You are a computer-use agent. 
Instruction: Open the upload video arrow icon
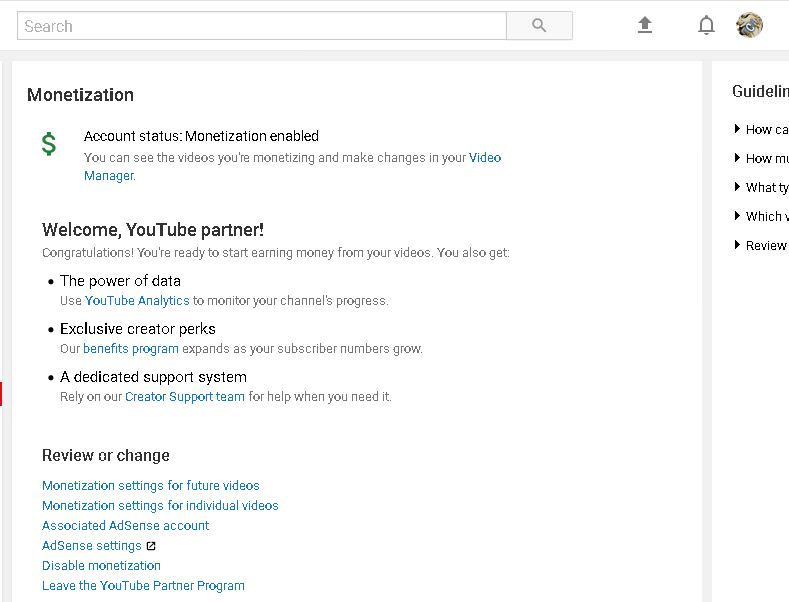click(645, 25)
